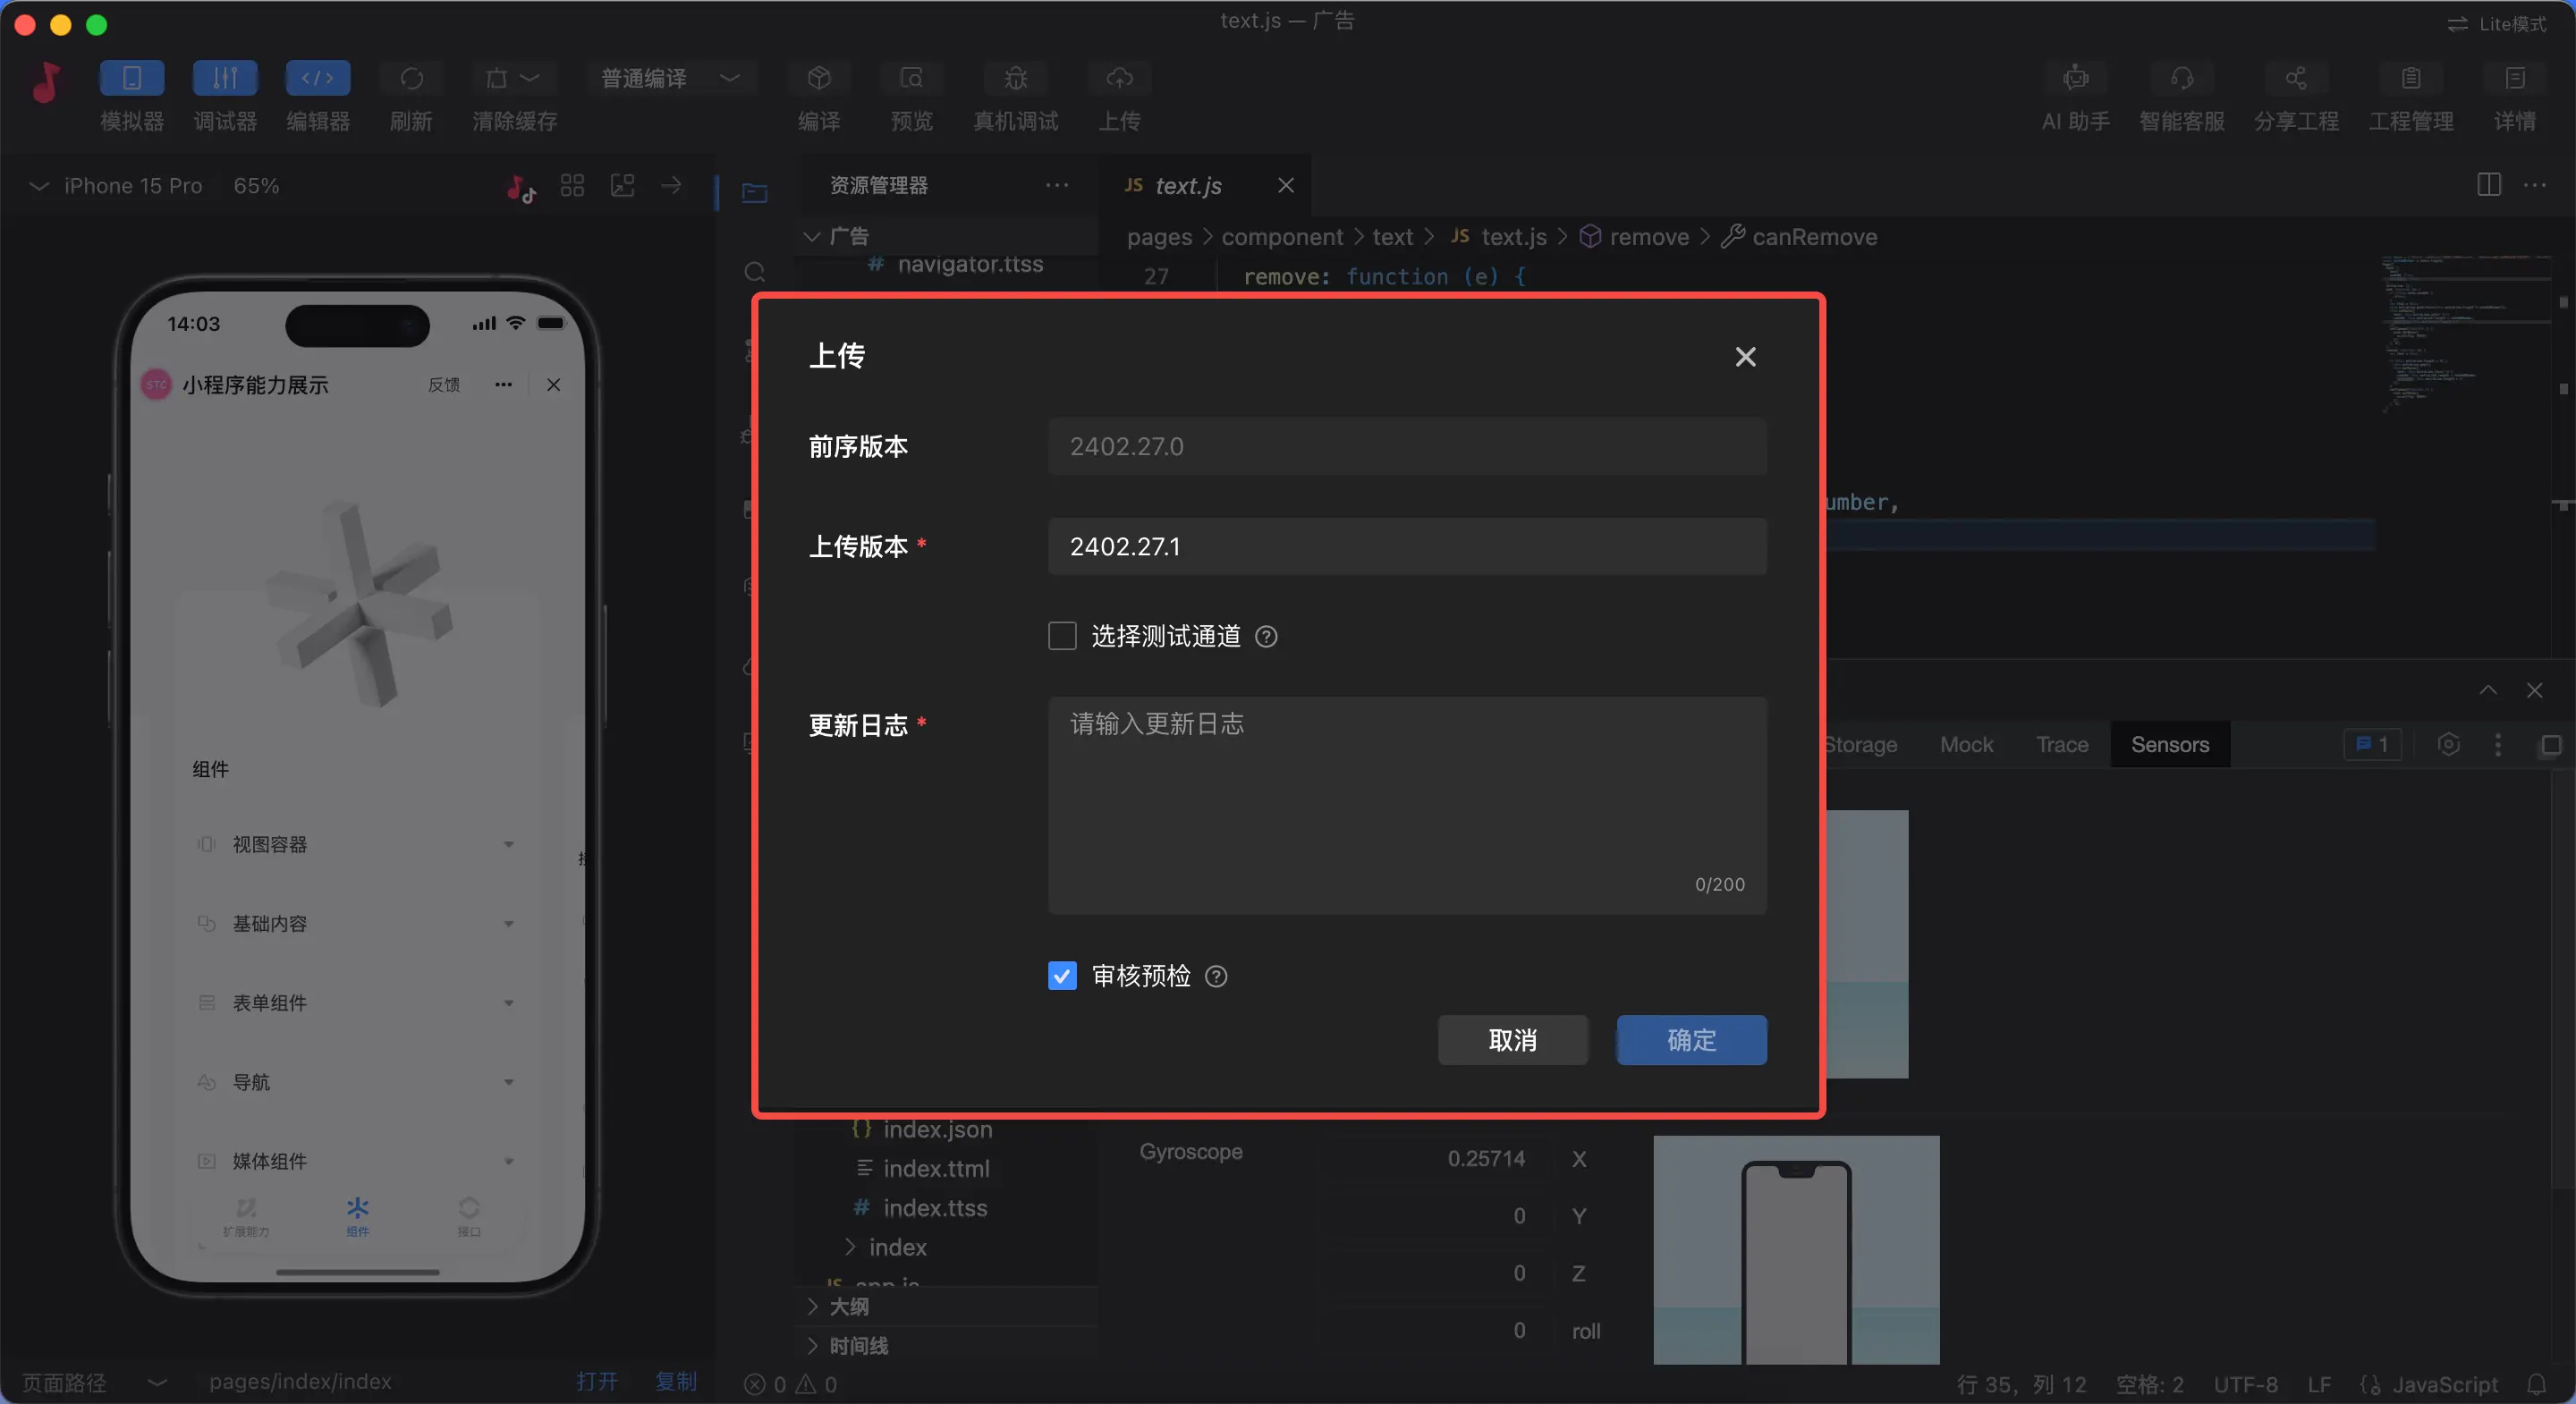Click help icon next to 审核预检
2576x1404 pixels.
[x=1216, y=976]
